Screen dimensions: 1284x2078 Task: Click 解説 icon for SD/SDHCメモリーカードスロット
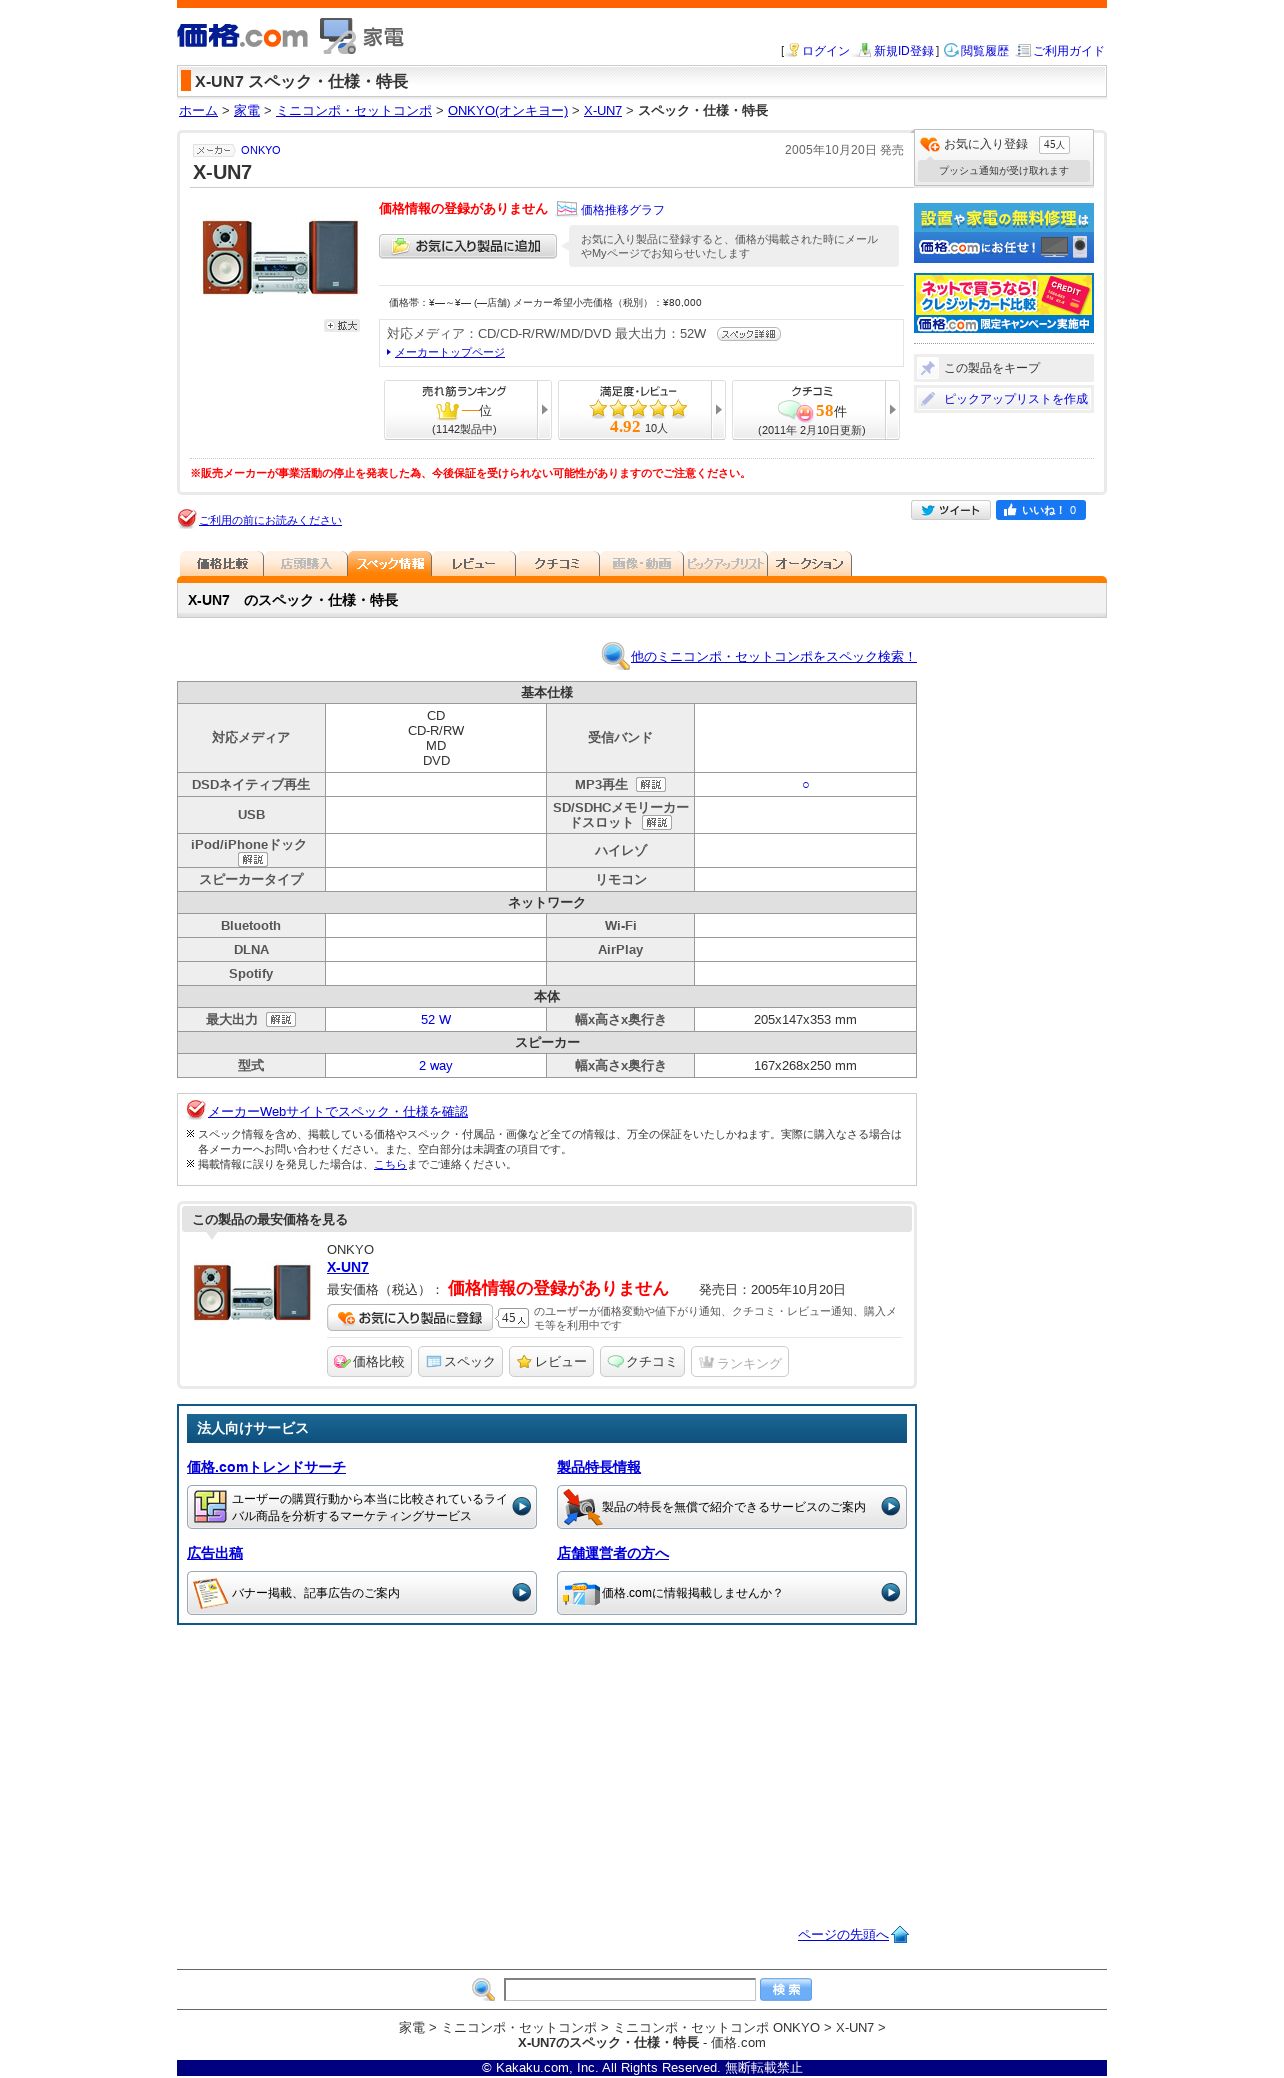(x=657, y=823)
